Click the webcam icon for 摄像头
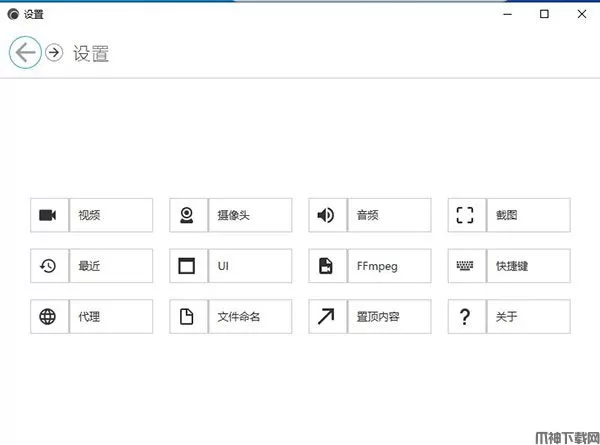 click(x=186, y=215)
